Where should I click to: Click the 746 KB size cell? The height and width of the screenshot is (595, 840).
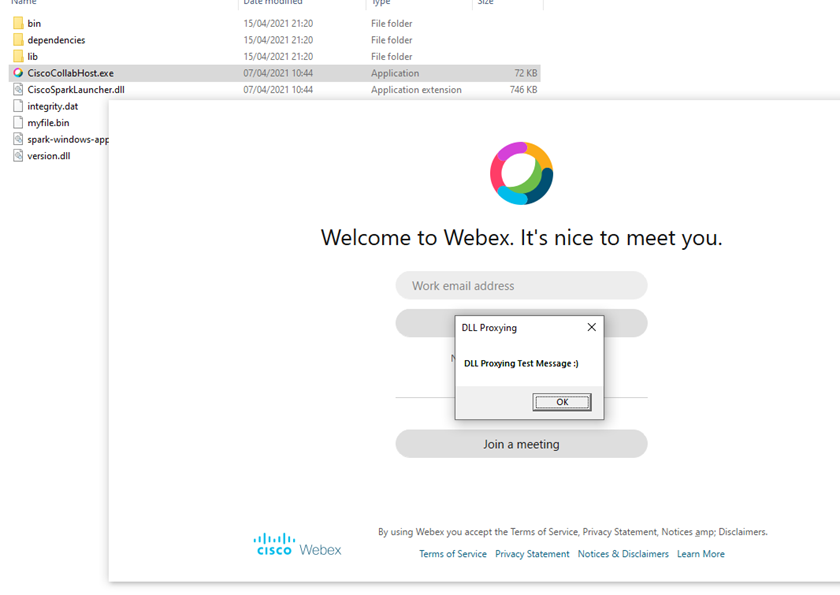523,89
